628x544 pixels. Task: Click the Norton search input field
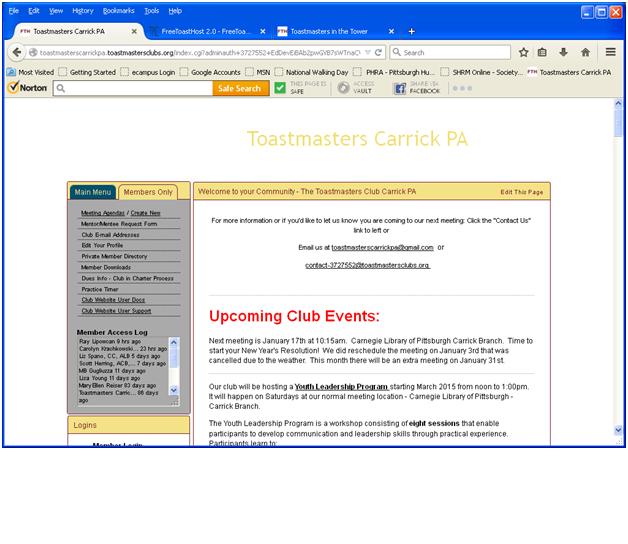click(x=133, y=88)
